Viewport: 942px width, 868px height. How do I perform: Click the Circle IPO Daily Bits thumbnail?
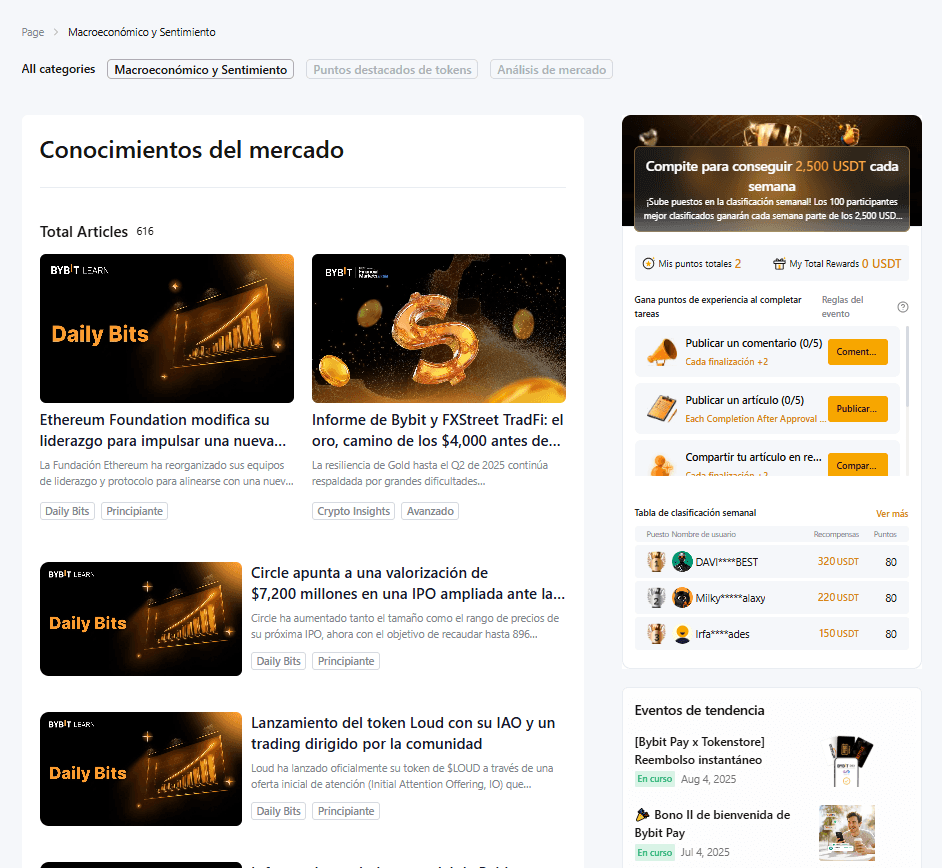pyautogui.click(x=141, y=619)
